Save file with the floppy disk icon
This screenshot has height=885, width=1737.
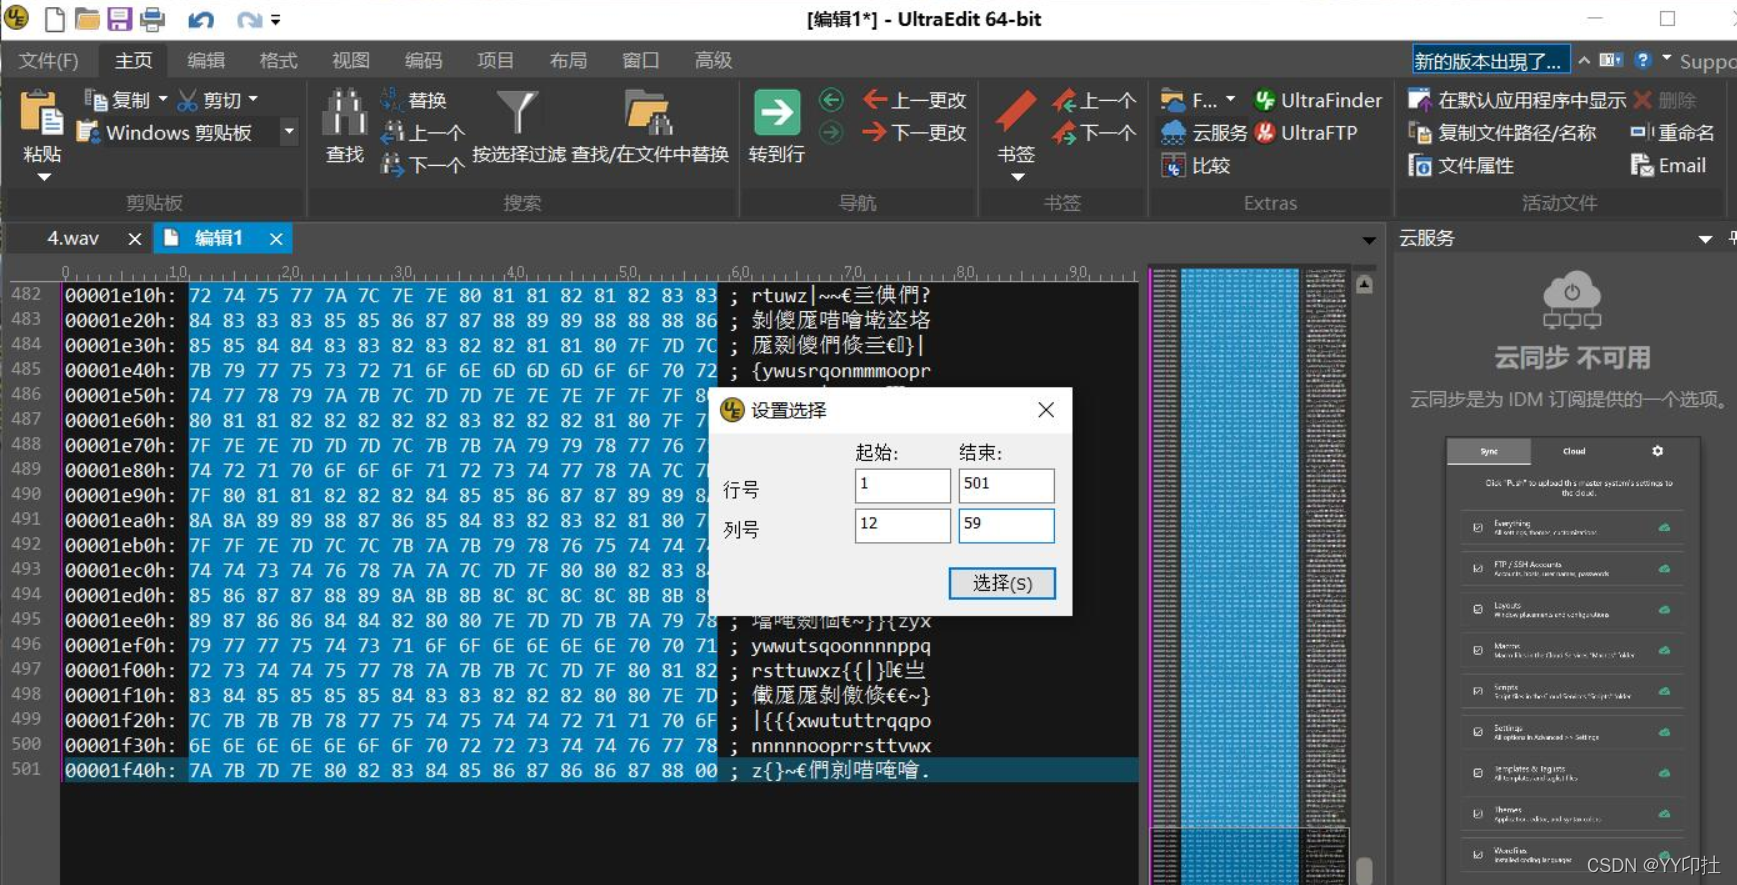tap(119, 19)
